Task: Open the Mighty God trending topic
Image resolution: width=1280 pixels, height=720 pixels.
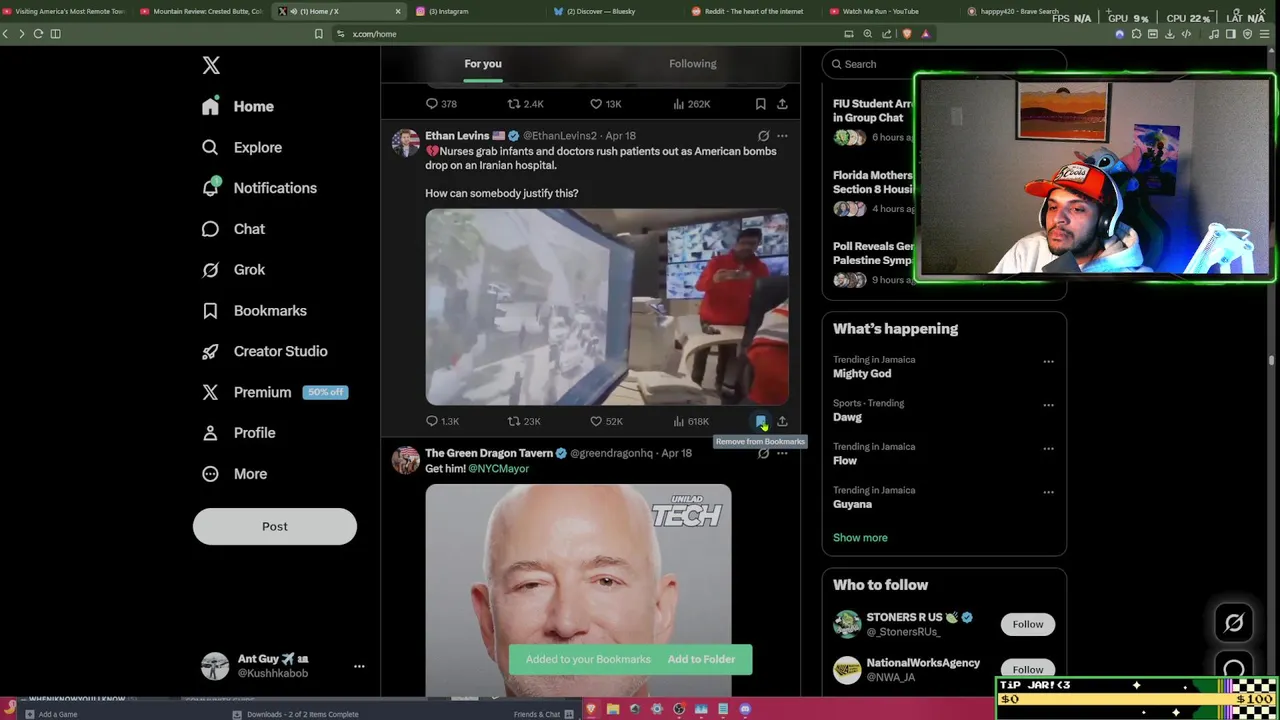Action: pos(862,374)
